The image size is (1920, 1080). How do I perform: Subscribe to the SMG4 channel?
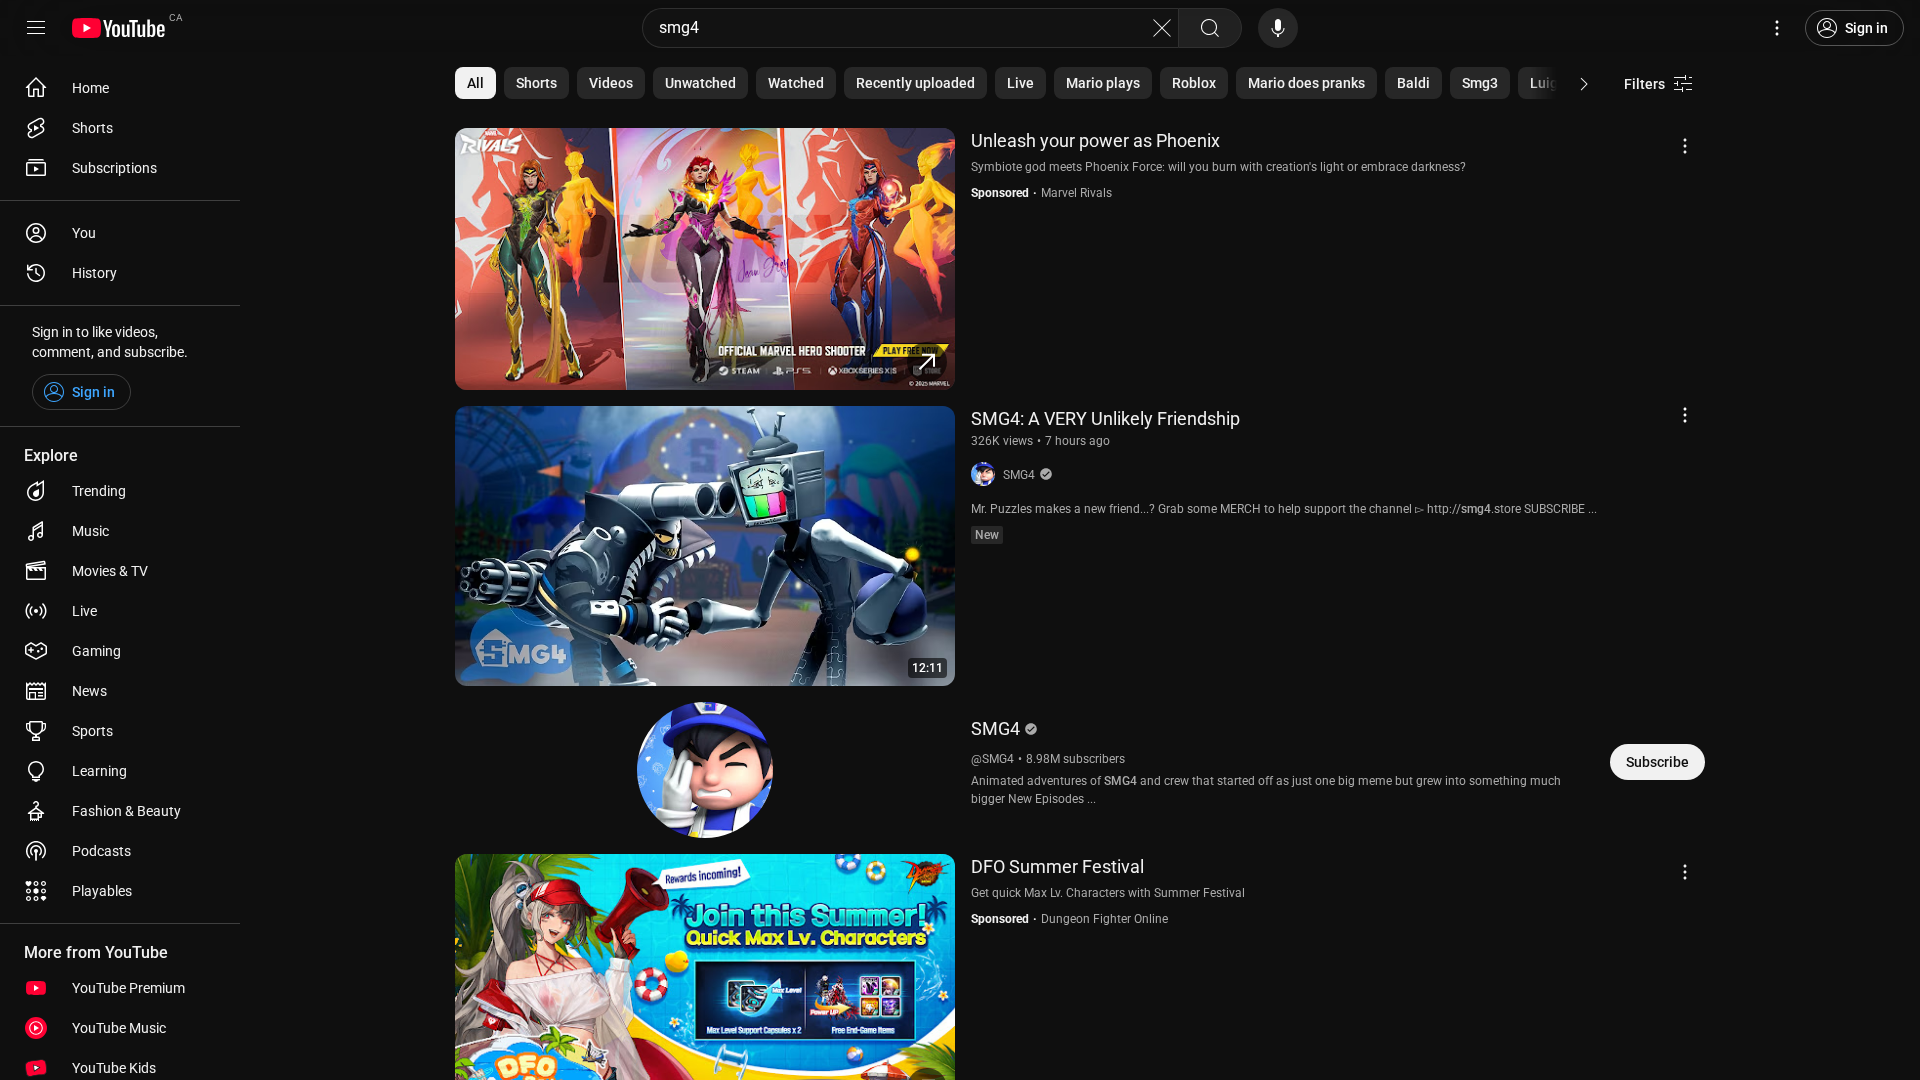pyautogui.click(x=1657, y=762)
